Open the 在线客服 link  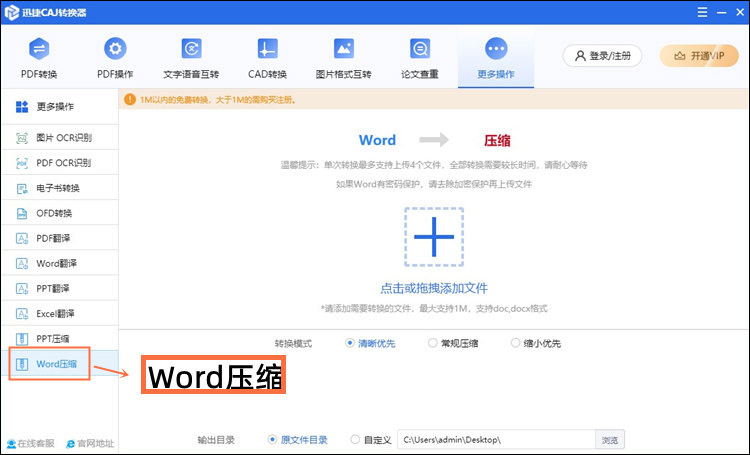[x=30, y=443]
